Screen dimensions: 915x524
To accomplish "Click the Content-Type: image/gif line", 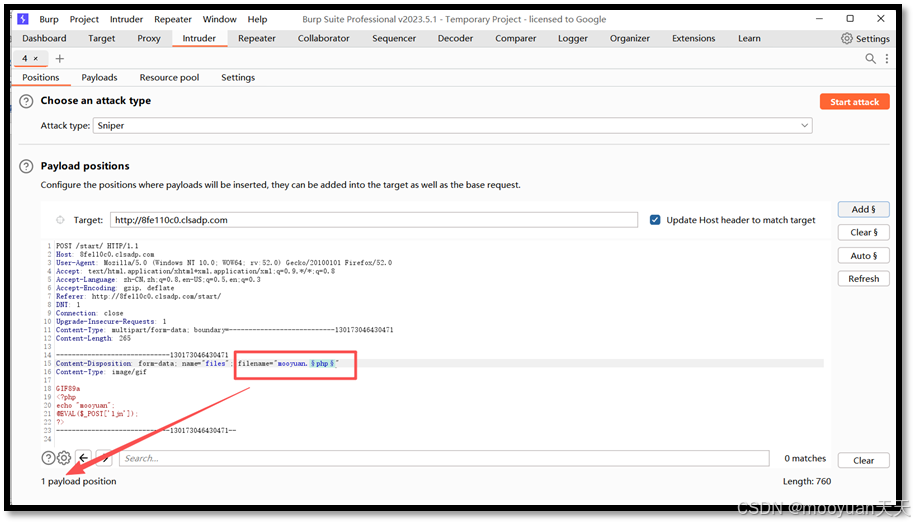I will [x=102, y=372].
